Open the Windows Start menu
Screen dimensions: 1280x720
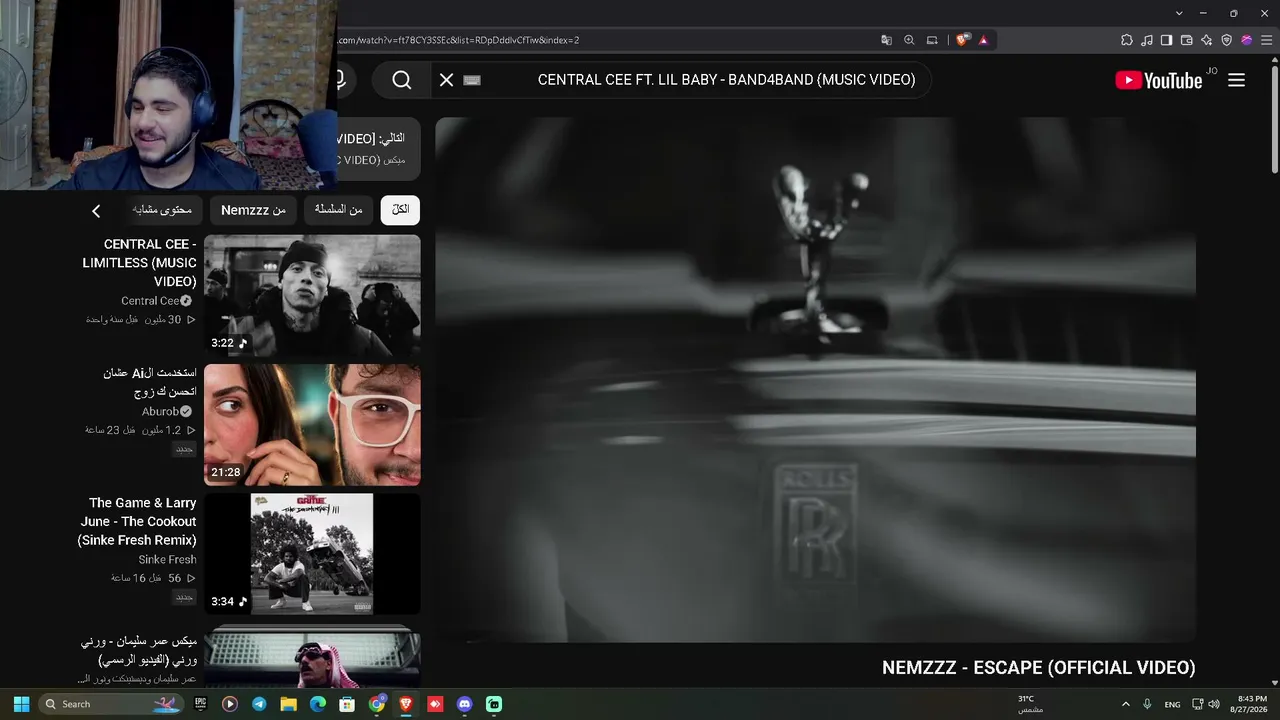tap(21, 704)
